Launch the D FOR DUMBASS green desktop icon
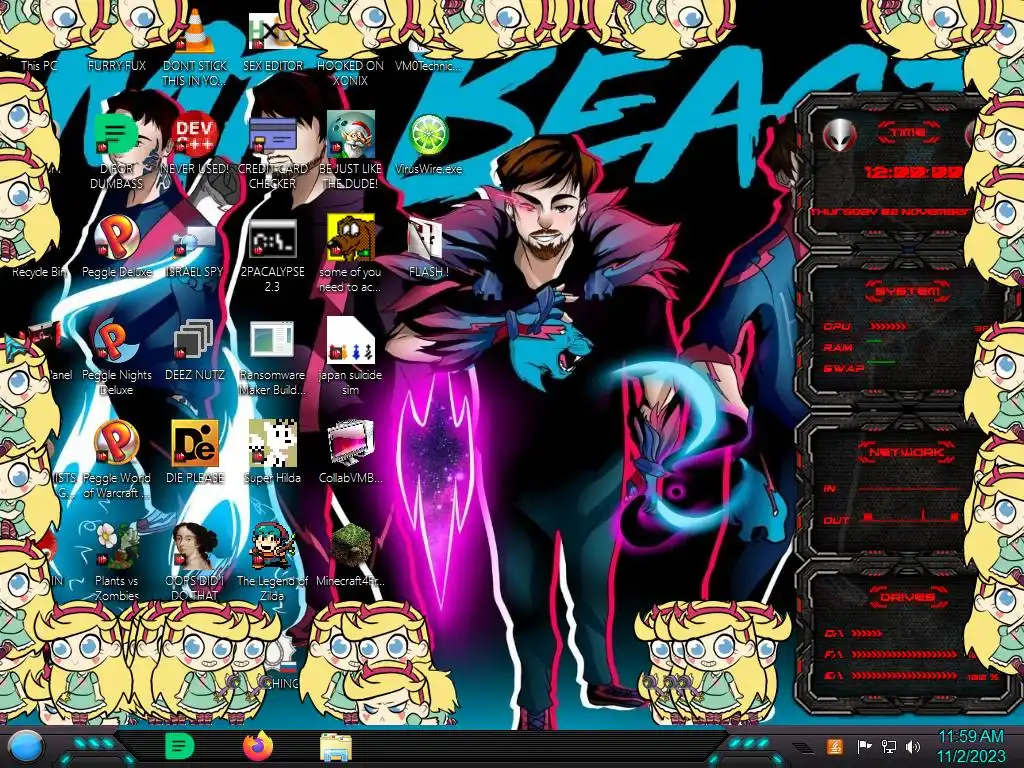The height and width of the screenshot is (768, 1024). [116, 135]
